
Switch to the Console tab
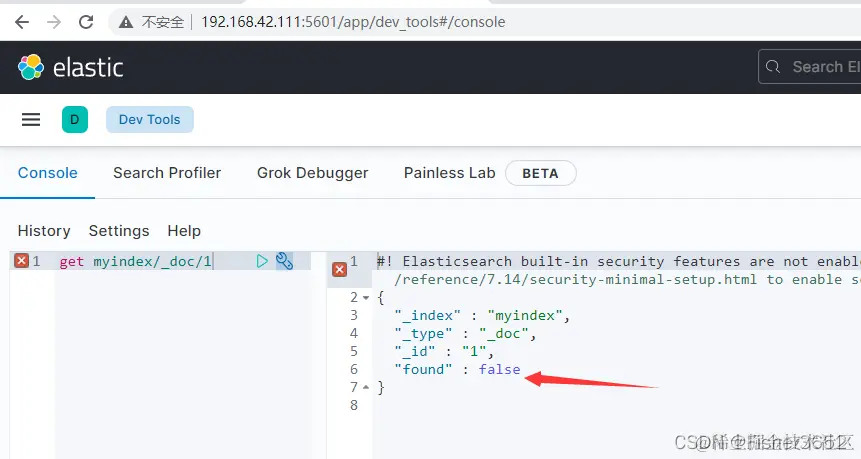[48, 173]
